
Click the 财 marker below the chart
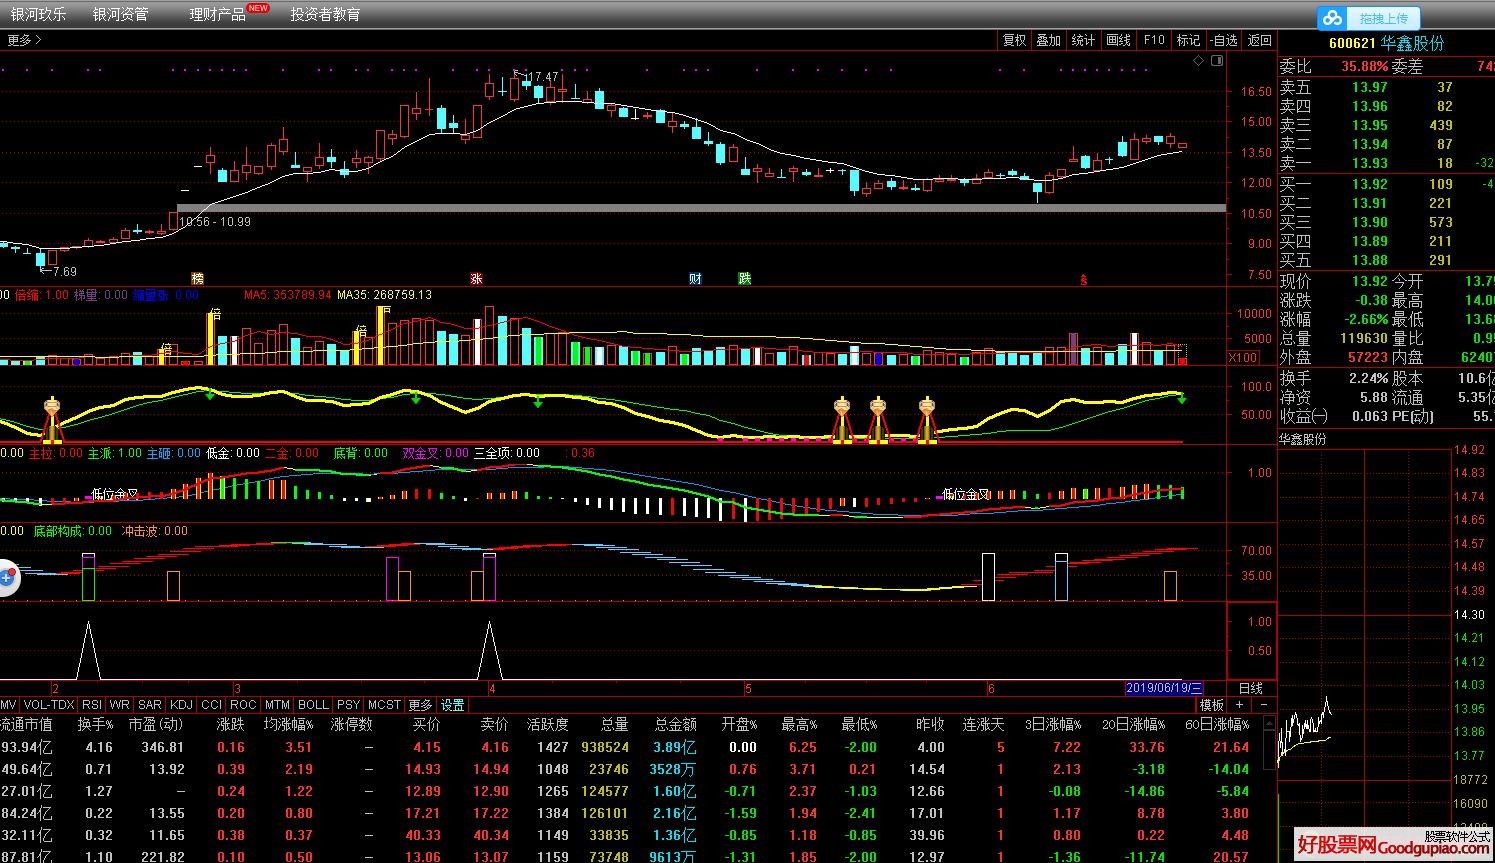pyautogui.click(x=695, y=279)
